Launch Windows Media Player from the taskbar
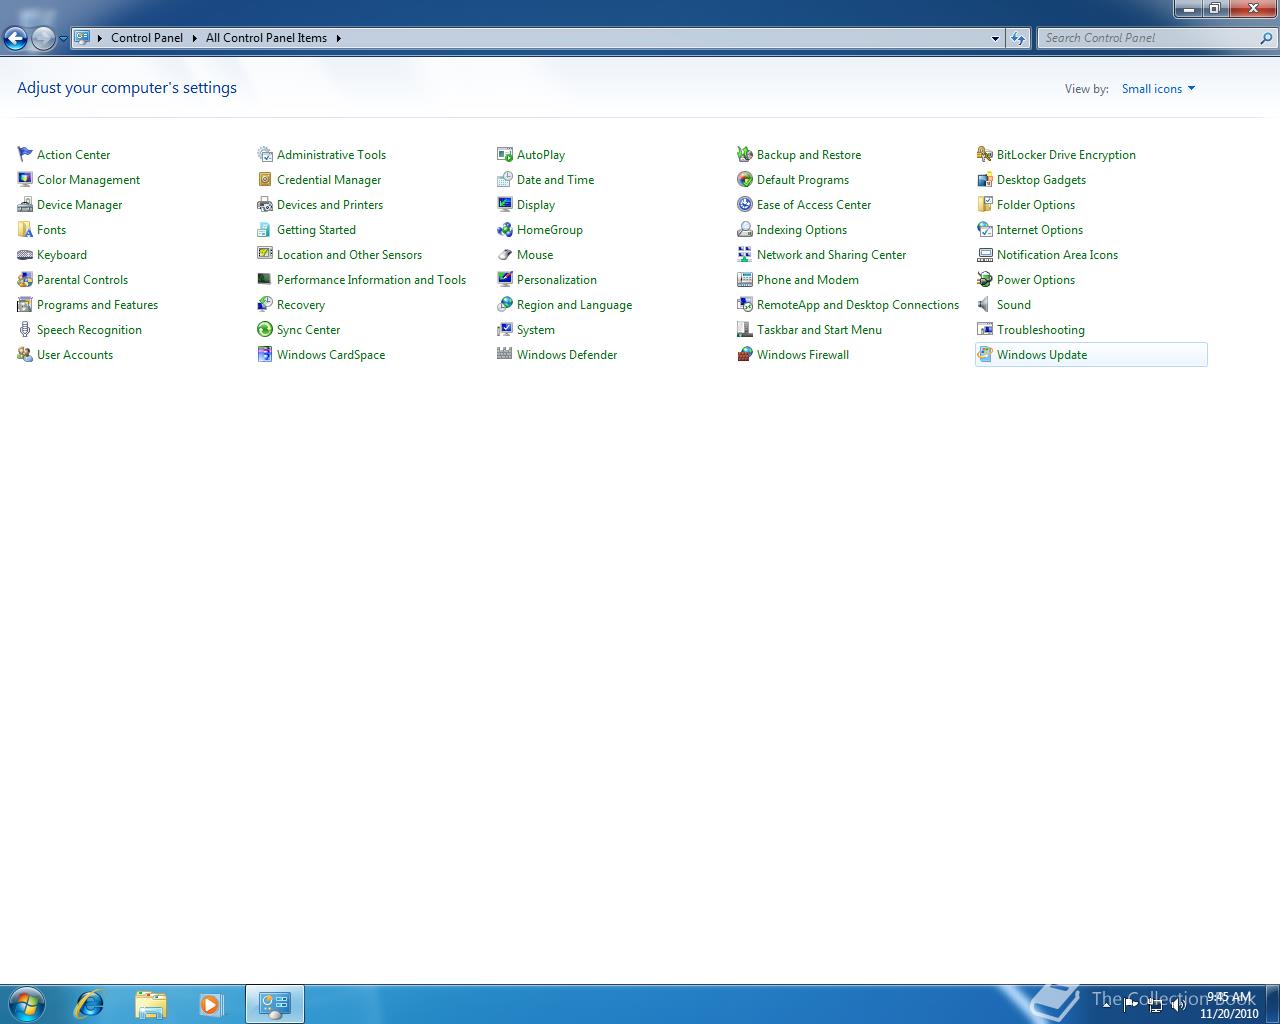Viewport: 1280px width, 1024px height. 211,1003
